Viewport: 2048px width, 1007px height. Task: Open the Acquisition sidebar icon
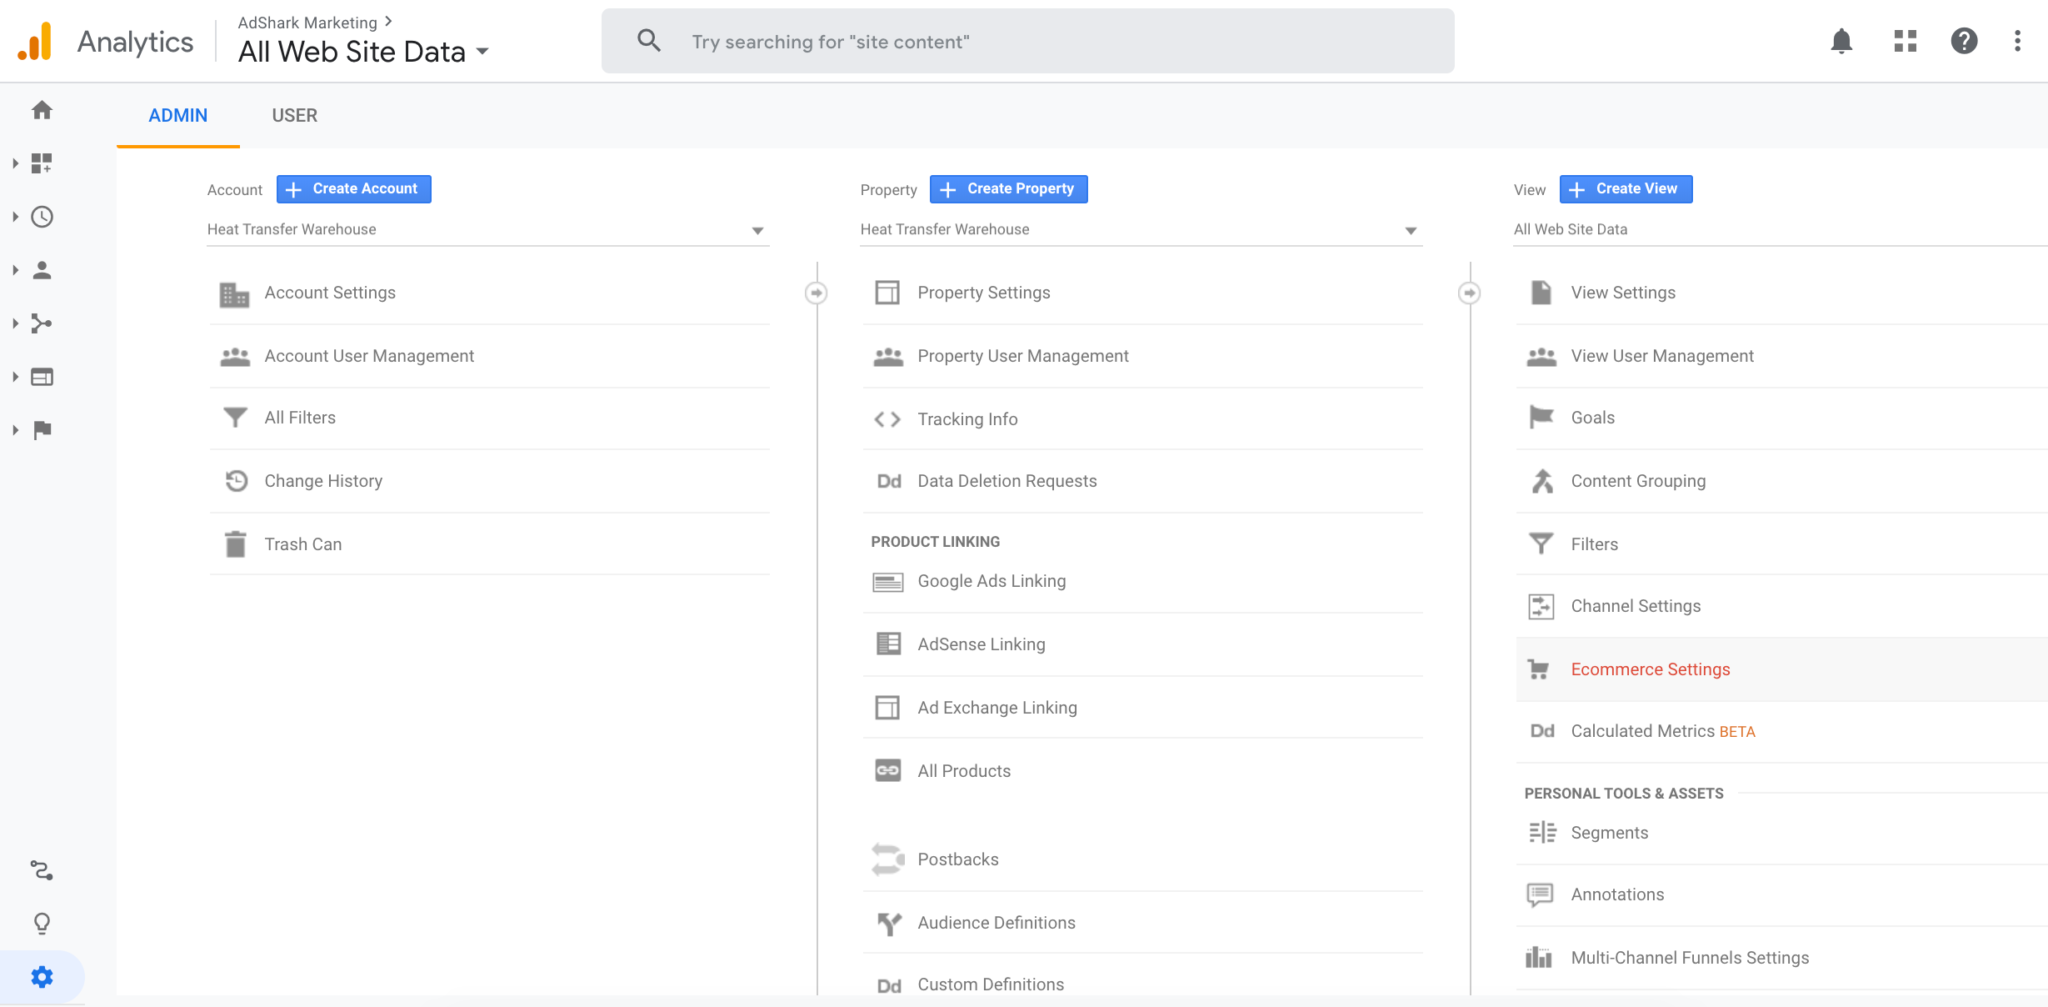tap(42, 323)
